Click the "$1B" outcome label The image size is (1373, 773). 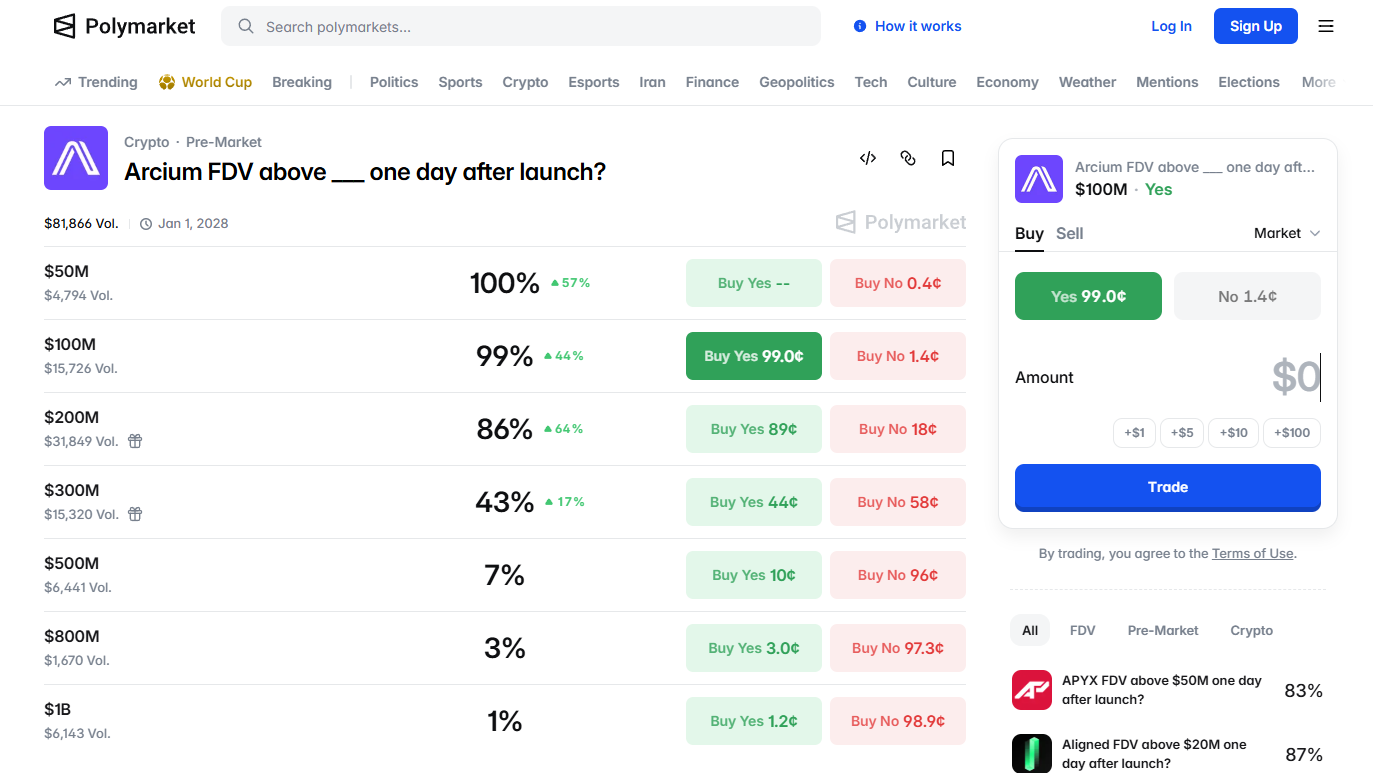point(57,709)
